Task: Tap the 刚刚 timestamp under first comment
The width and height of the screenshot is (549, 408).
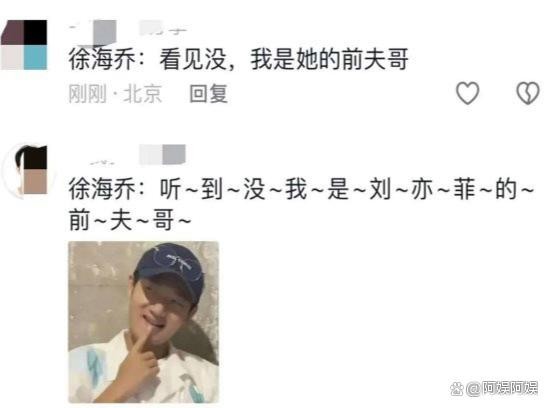Action: point(87,94)
